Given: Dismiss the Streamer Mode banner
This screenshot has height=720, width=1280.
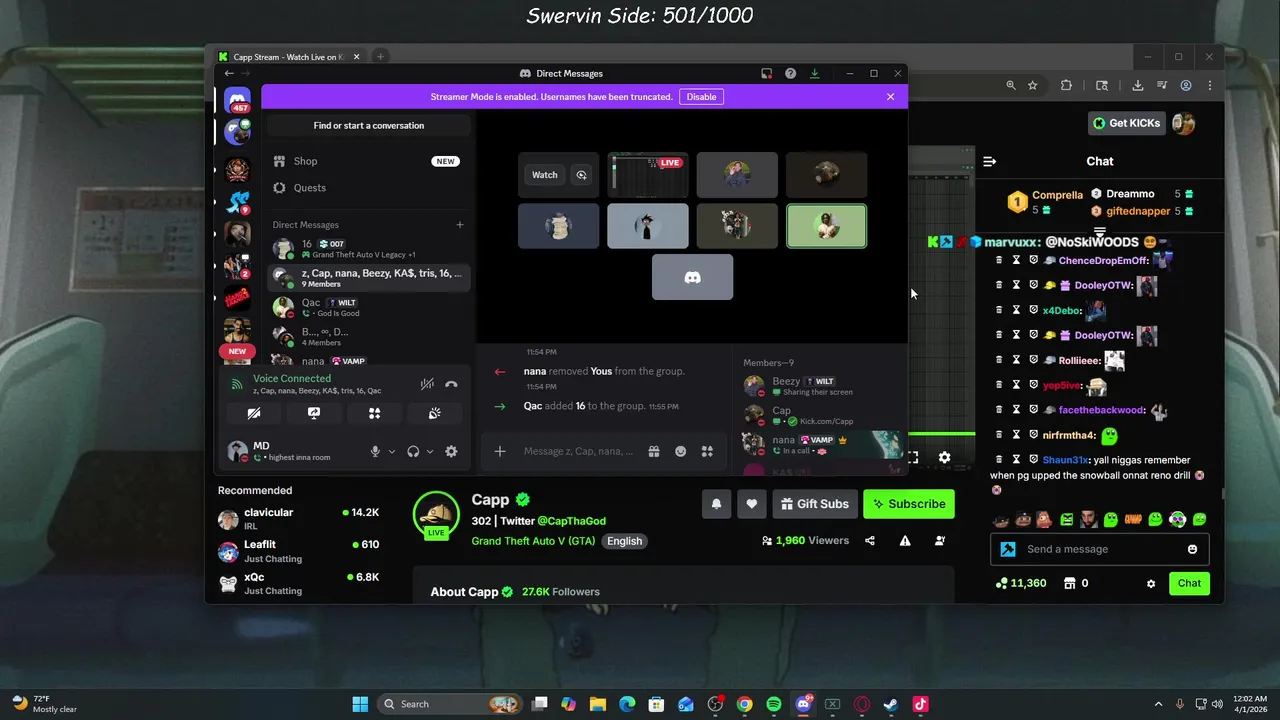Looking at the screenshot, I should (x=890, y=97).
